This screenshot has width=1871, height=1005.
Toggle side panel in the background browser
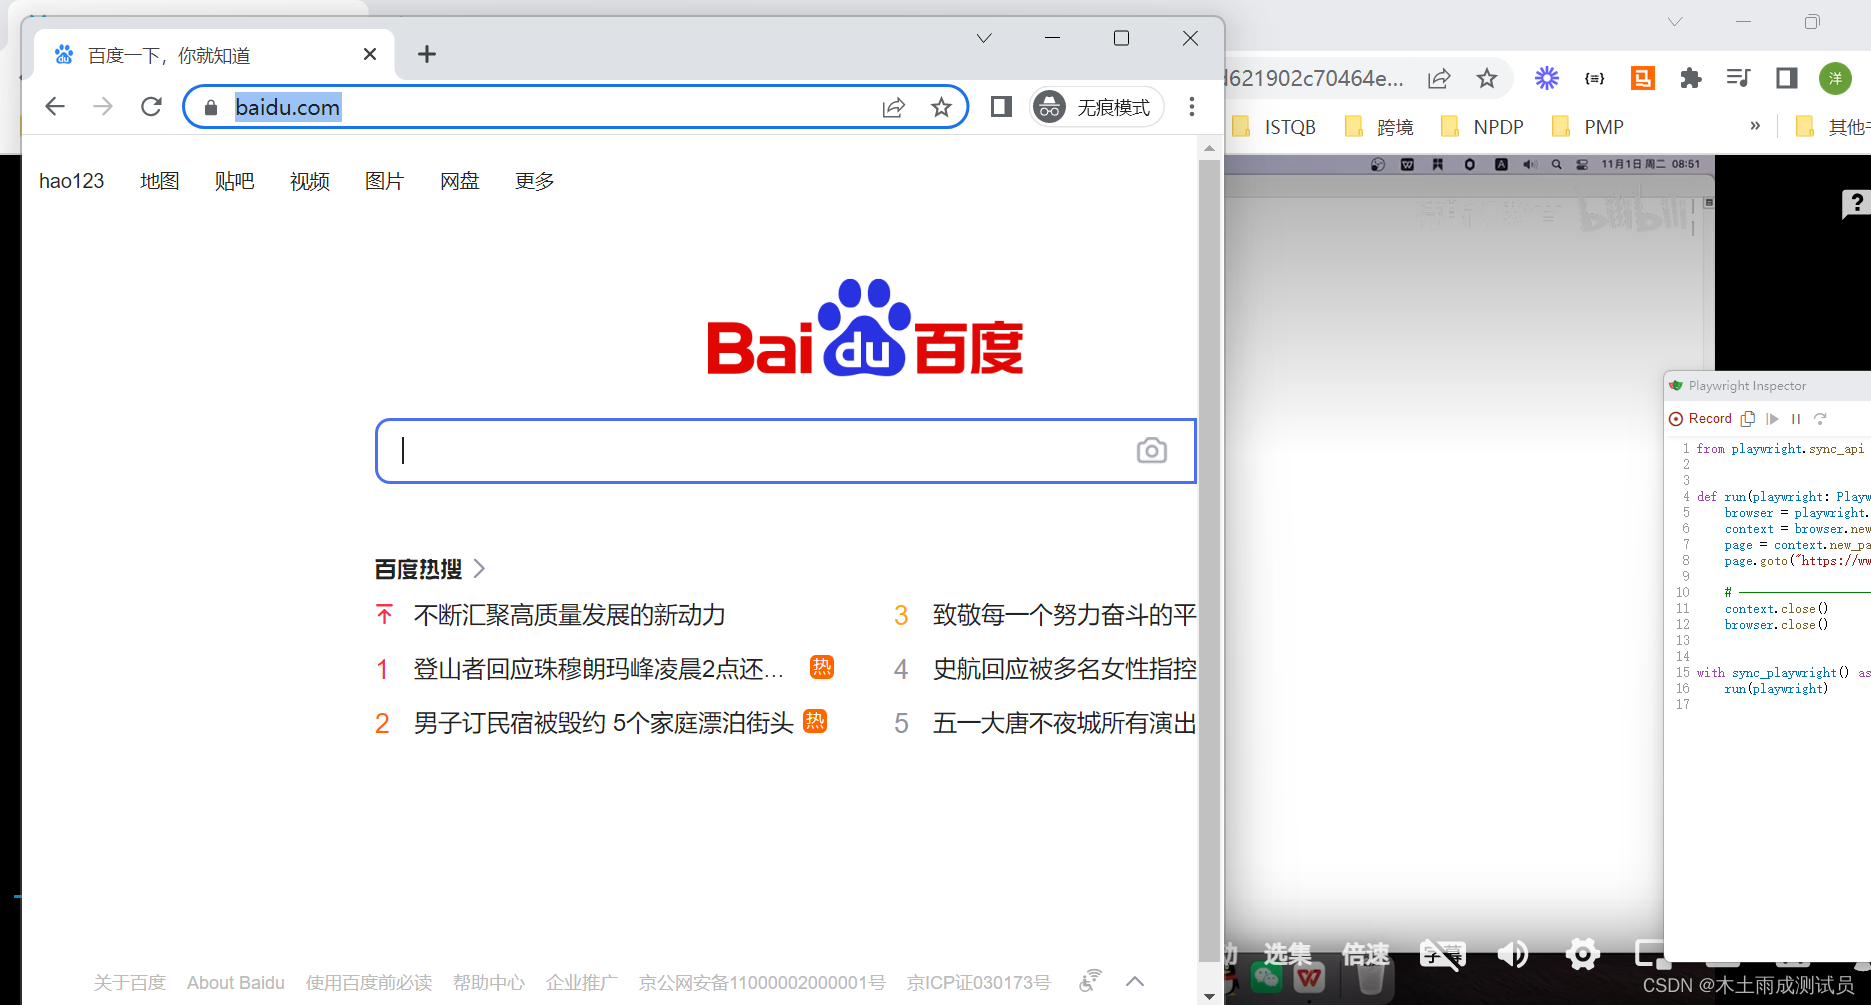pos(1787,78)
